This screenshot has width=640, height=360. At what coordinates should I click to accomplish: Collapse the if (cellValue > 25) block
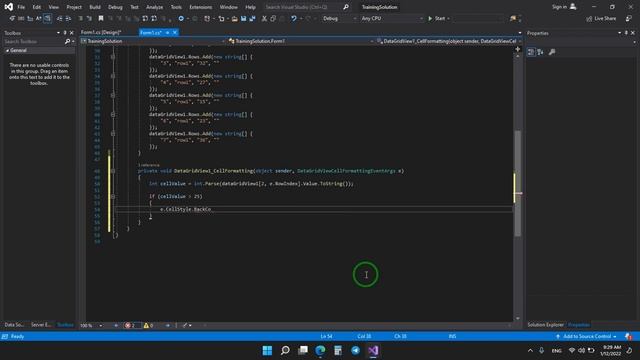[x=113, y=196]
